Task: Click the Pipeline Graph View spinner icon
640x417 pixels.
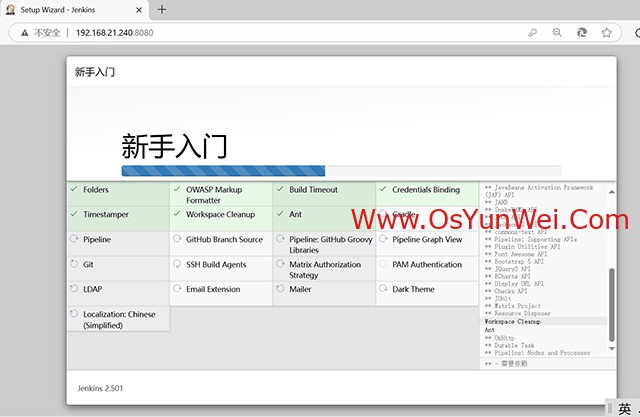Action: (x=383, y=239)
